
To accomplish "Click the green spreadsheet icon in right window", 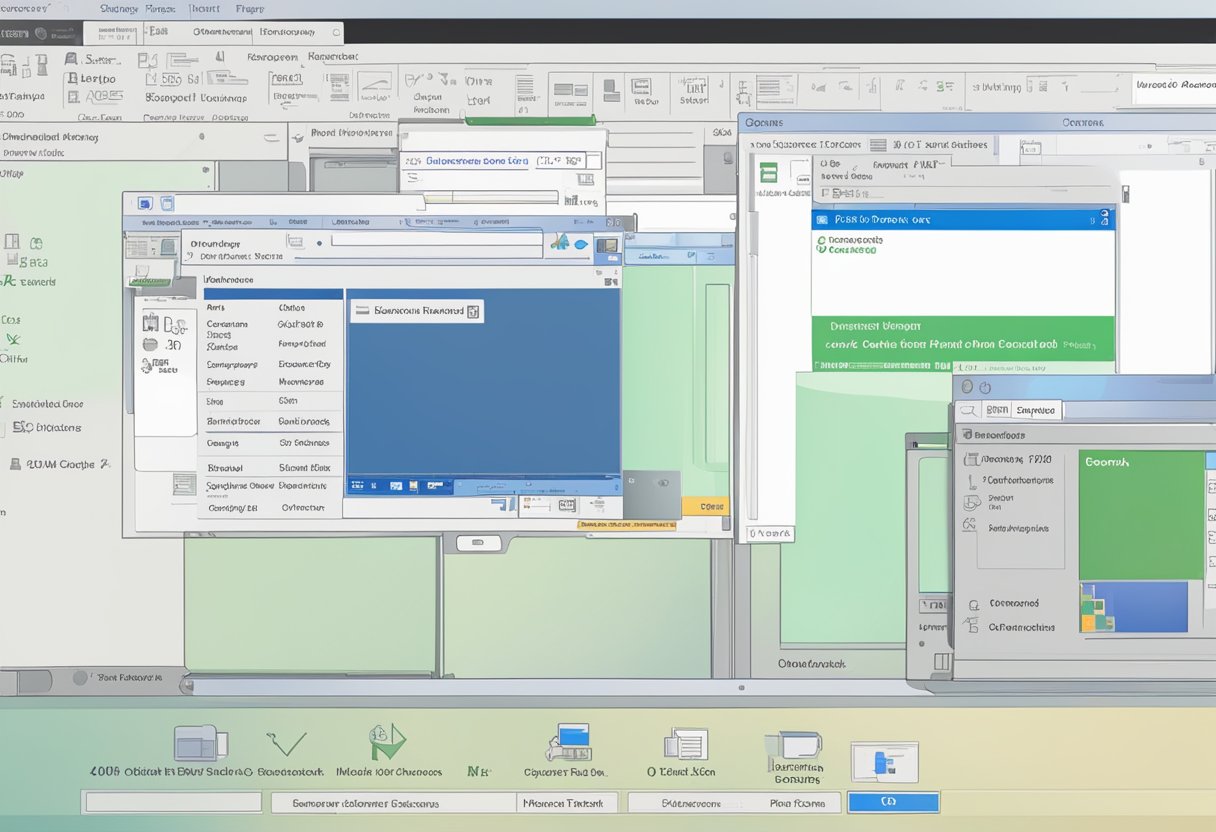I will coord(769,173).
